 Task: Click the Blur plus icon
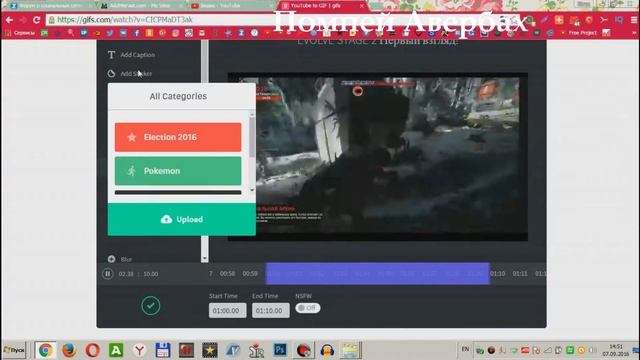coord(111,259)
